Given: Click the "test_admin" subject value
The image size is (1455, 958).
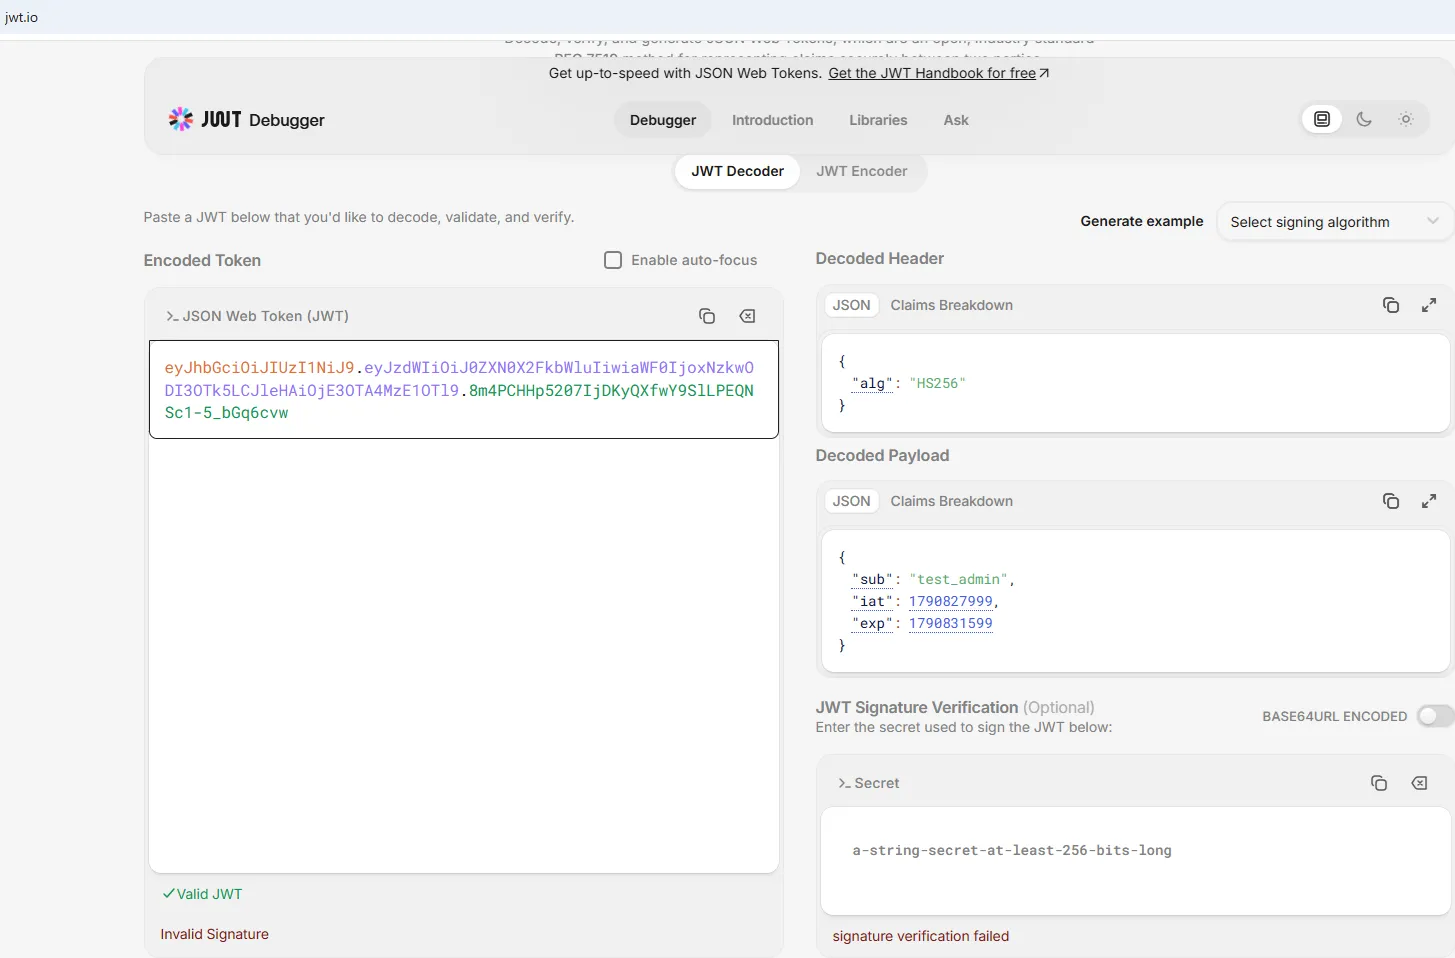Looking at the screenshot, I should pyautogui.click(x=959, y=579).
